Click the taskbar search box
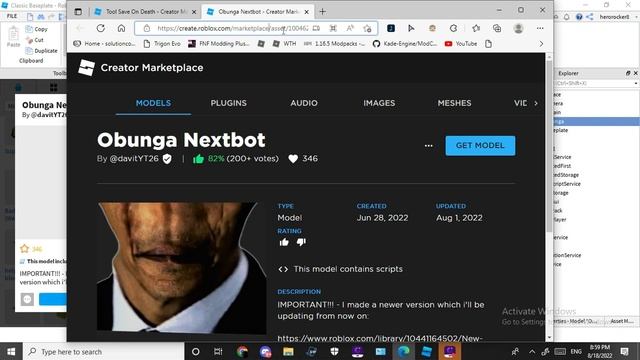Image resolution: width=640 pixels, height=360 pixels. [x=104, y=351]
